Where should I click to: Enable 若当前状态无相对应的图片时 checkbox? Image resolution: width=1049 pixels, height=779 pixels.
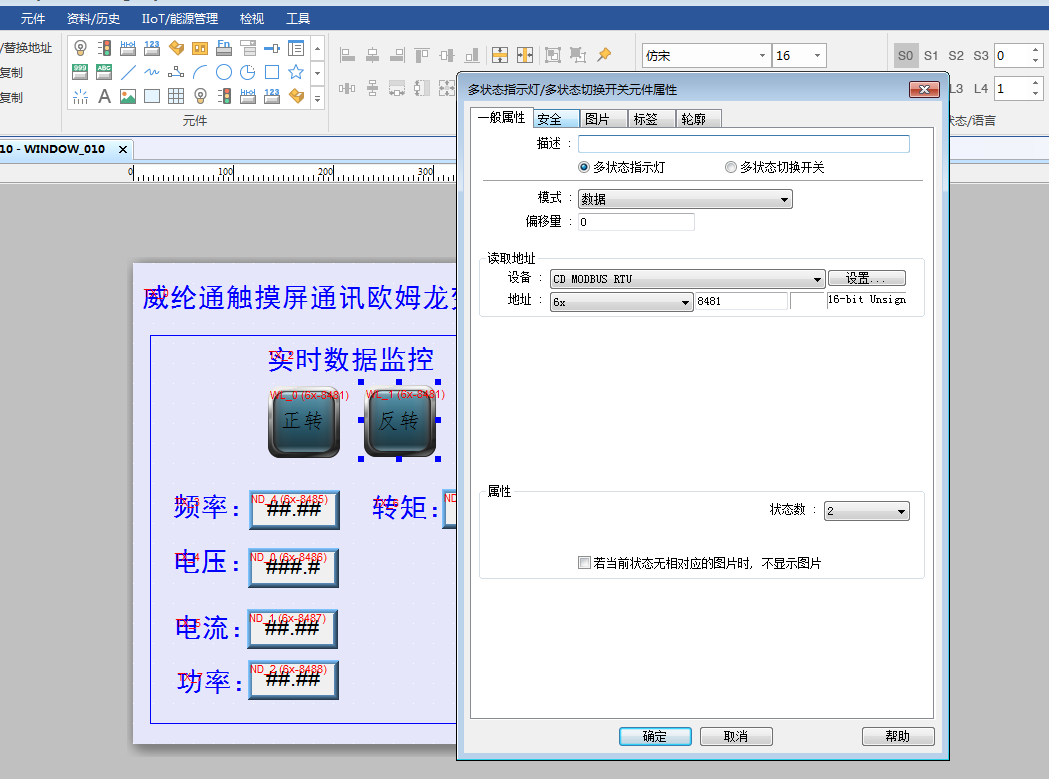(x=585, y=563)
